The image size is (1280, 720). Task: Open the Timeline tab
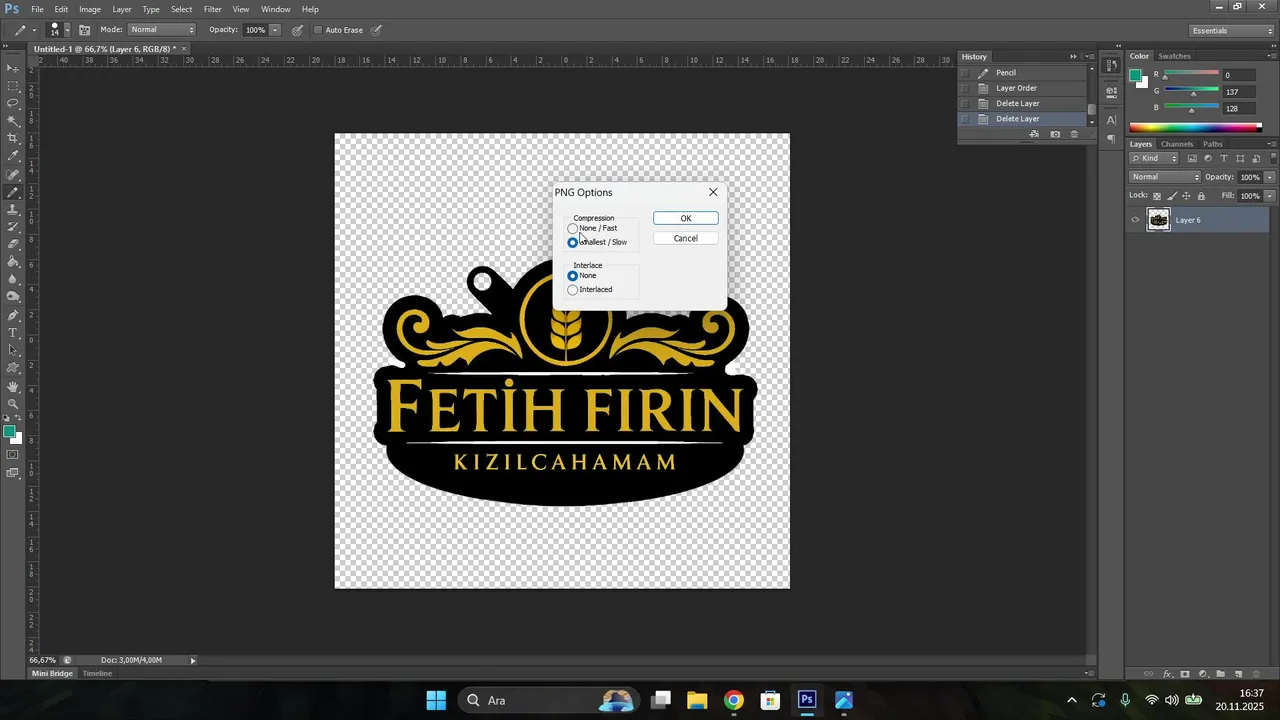[97, 674]
